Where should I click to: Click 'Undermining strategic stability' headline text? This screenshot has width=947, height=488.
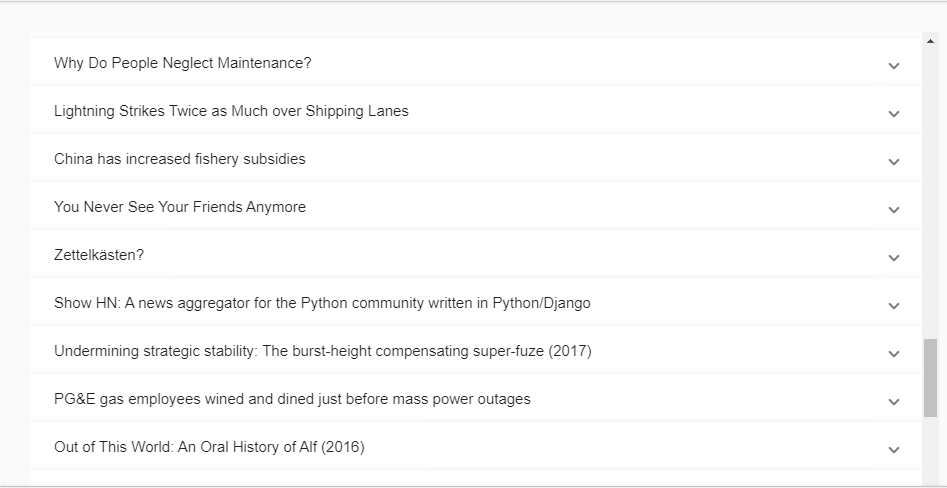point(323,351)
